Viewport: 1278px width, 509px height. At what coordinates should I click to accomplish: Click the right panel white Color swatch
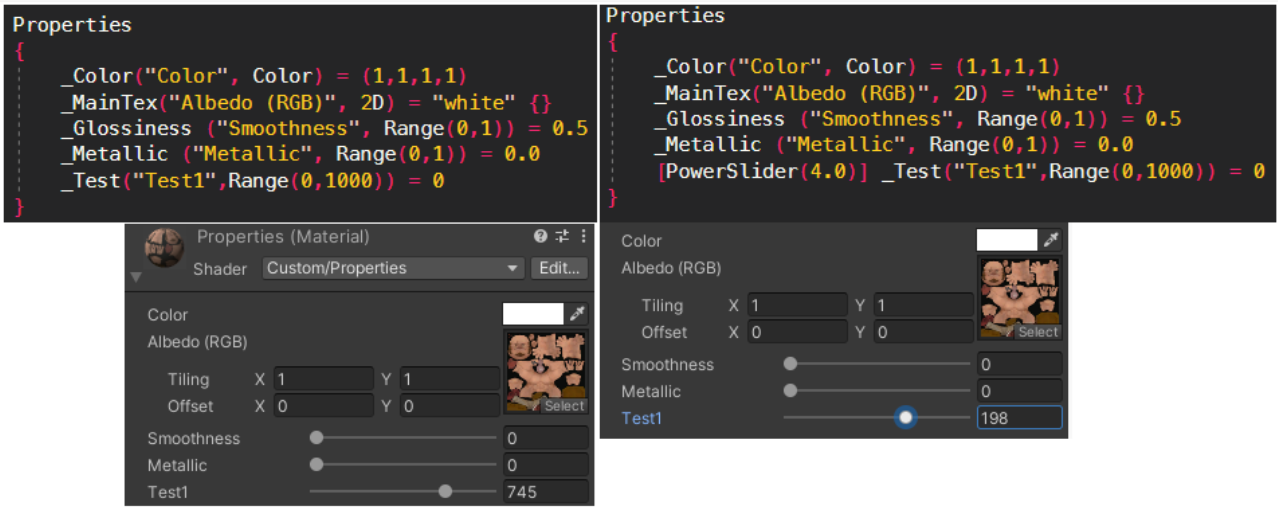pyautogui.click(x=1007, y=240)
